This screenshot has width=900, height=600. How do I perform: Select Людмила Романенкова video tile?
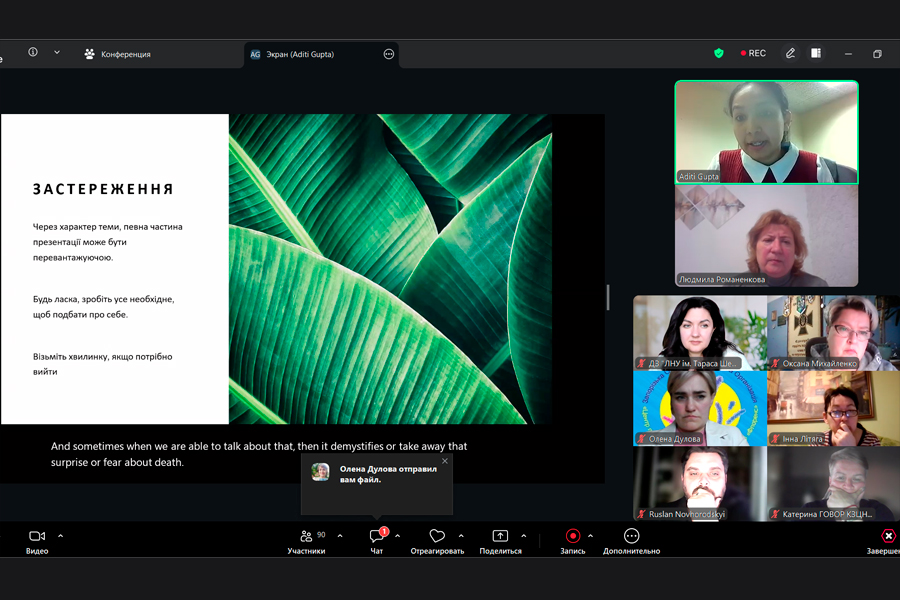pos(766,236)
